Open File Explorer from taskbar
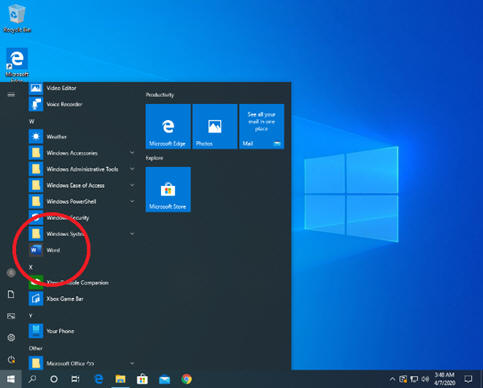 120,379
